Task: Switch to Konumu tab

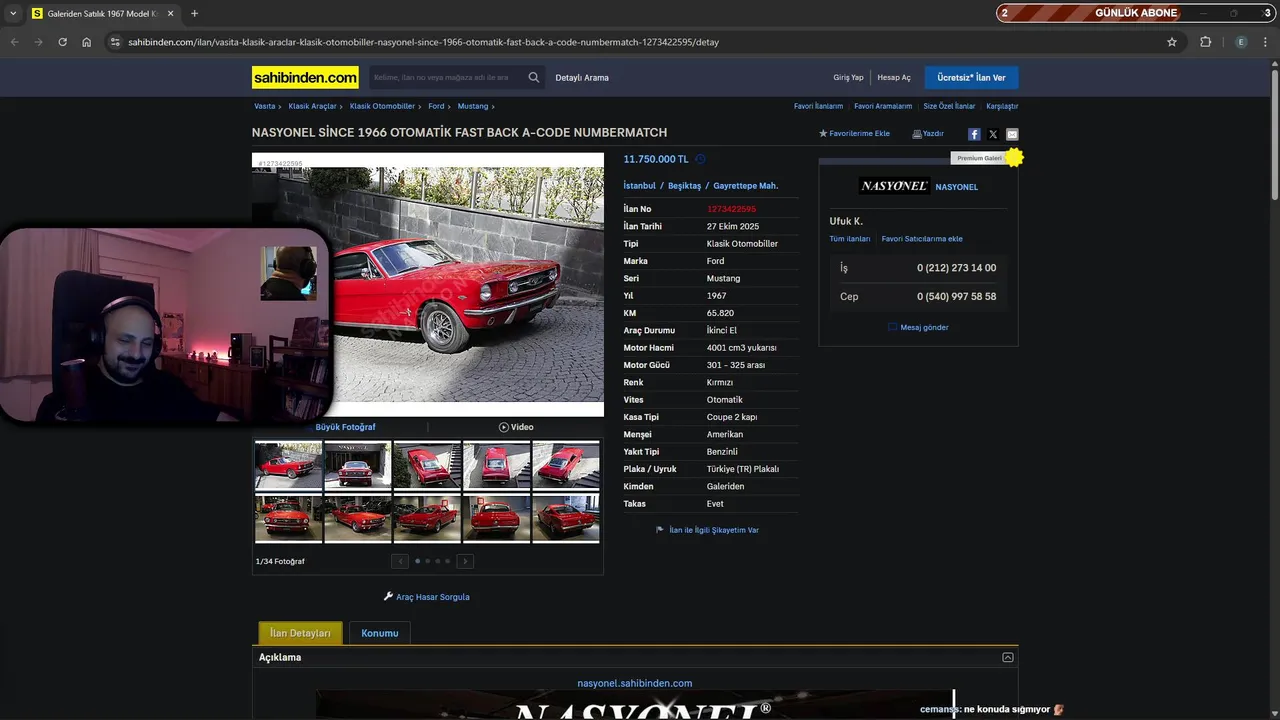Action: [380, 633]
